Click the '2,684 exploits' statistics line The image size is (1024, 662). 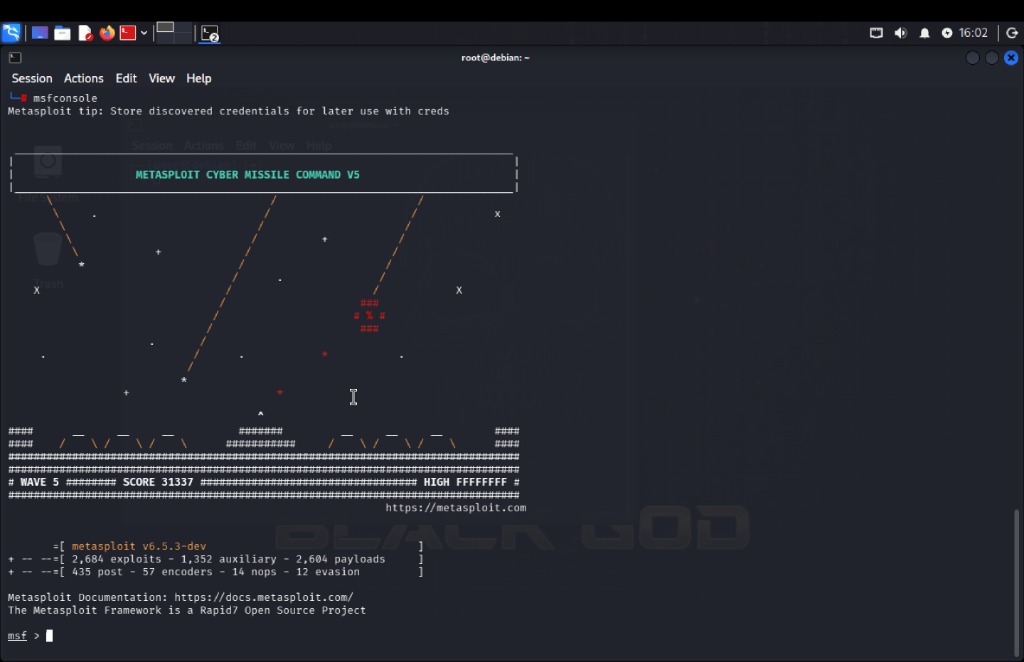[229, 559]
